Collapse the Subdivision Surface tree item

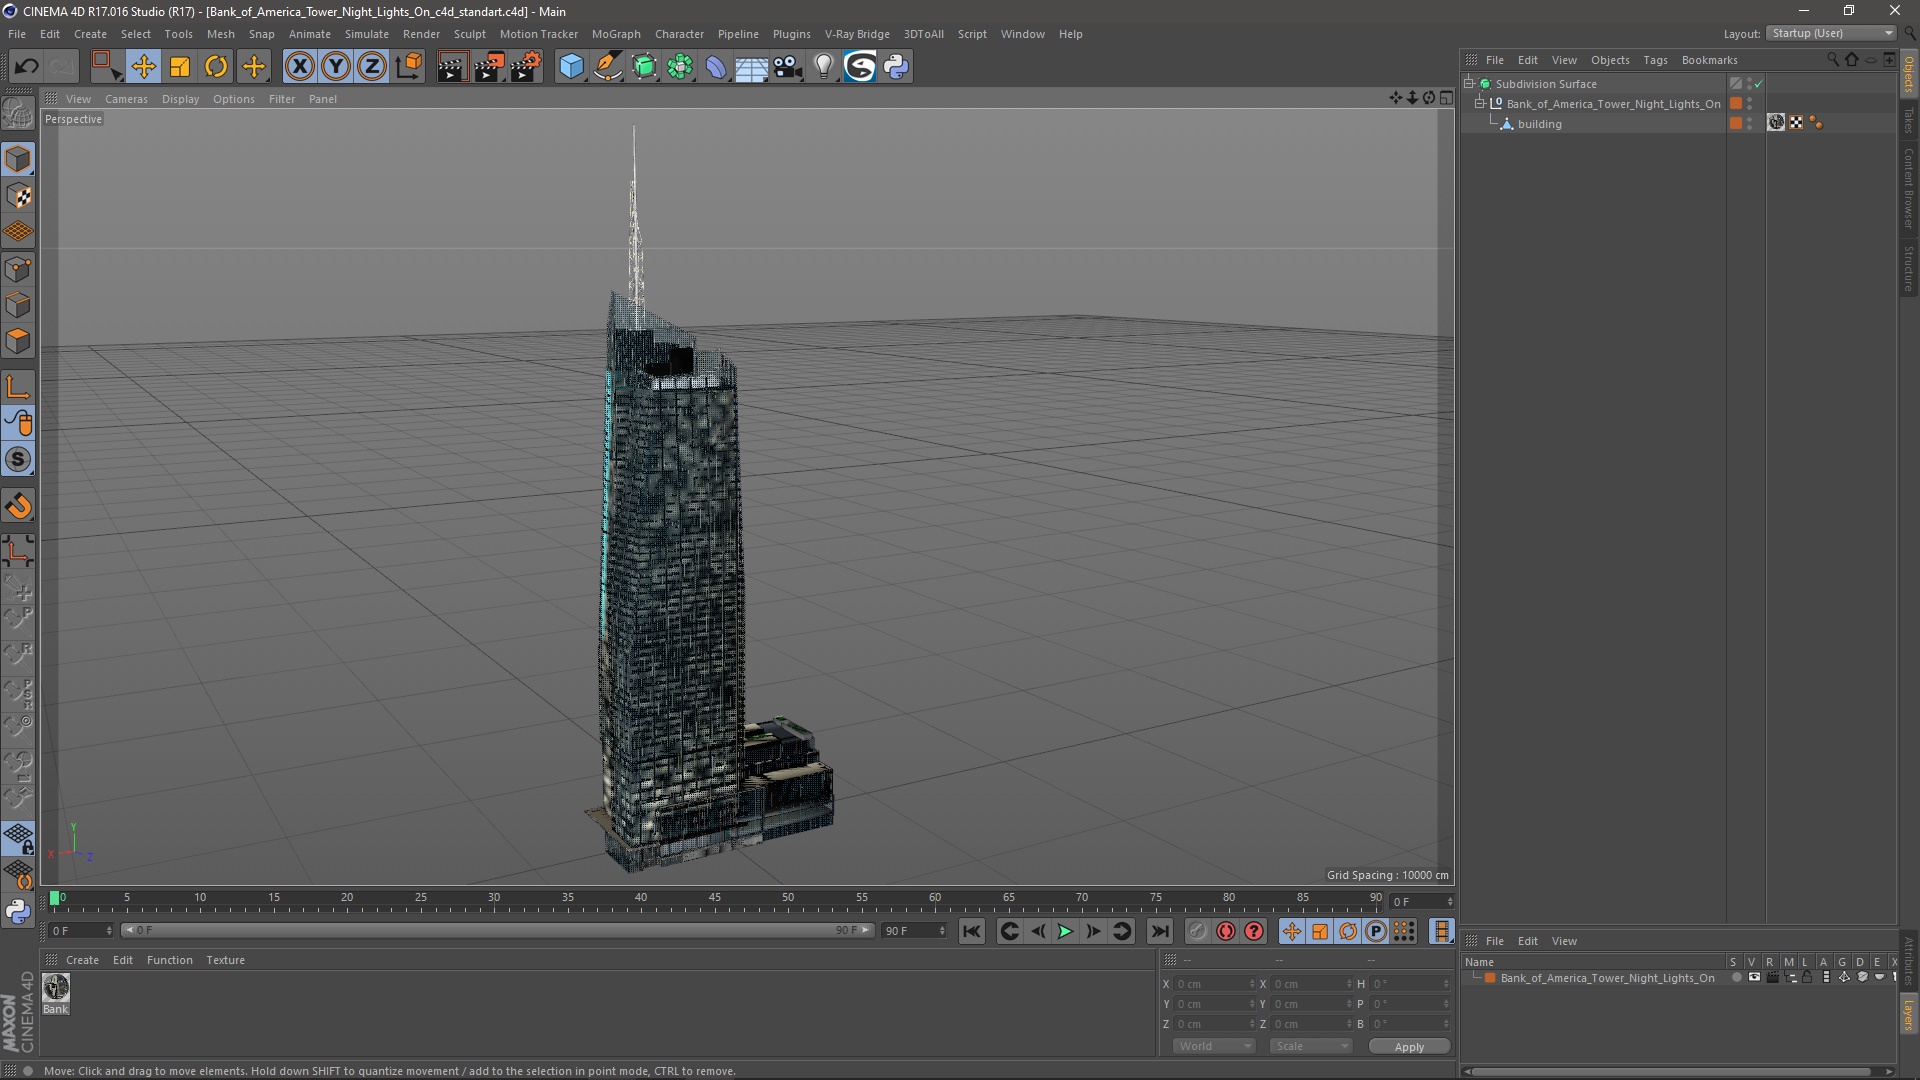click(x=1469, y=83)
